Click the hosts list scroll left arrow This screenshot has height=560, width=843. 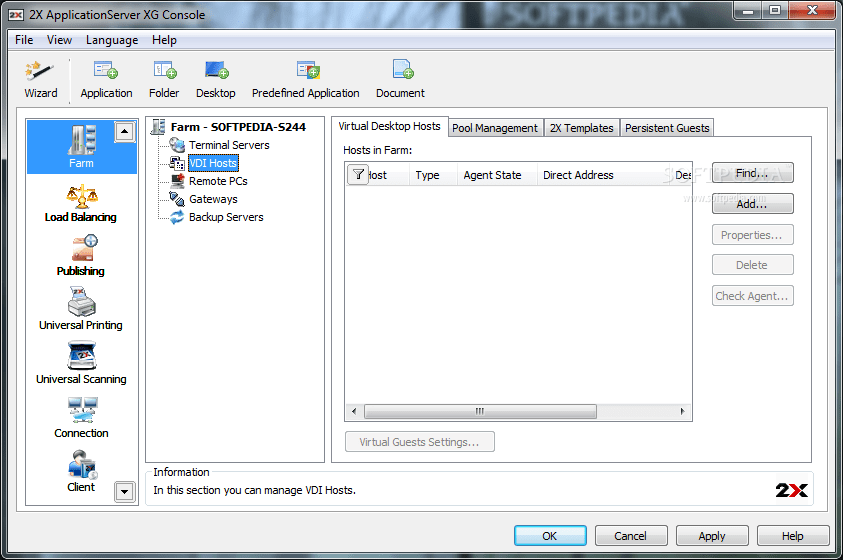[354, 411]
